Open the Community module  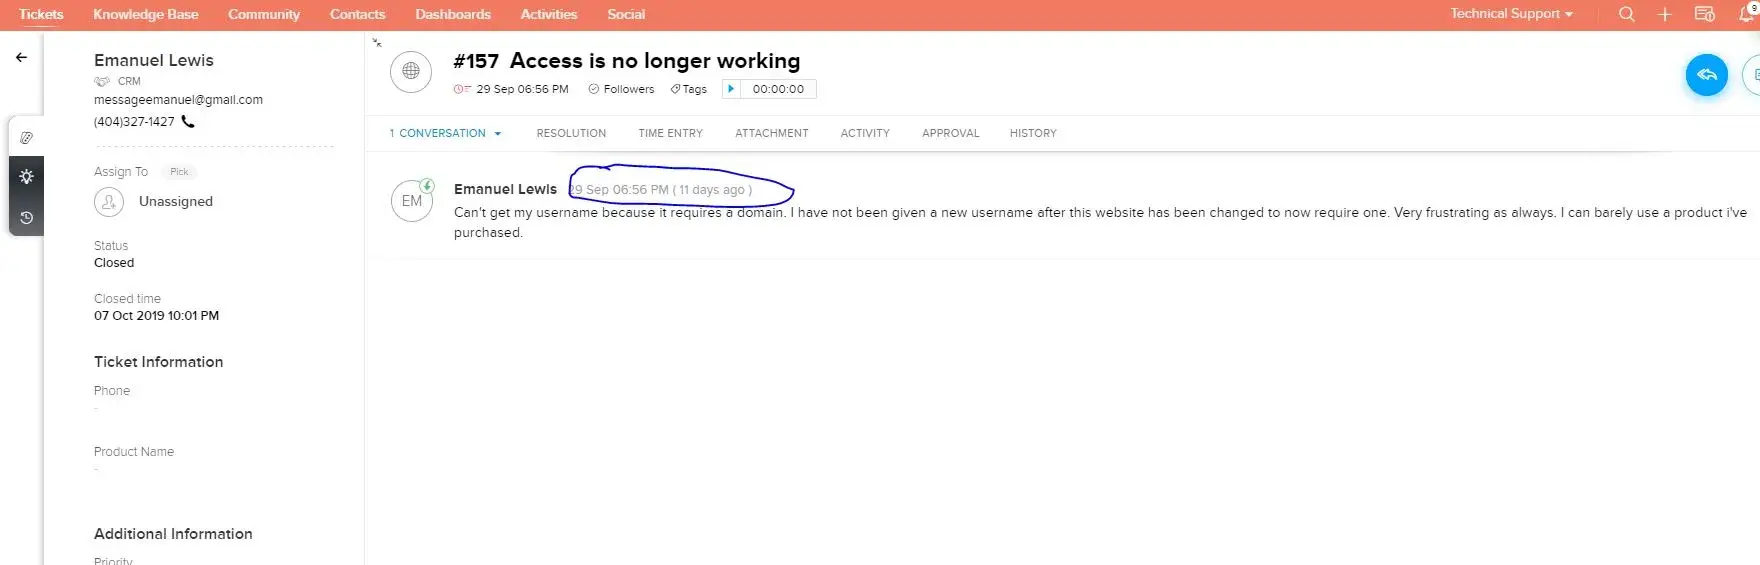[264, 14]
